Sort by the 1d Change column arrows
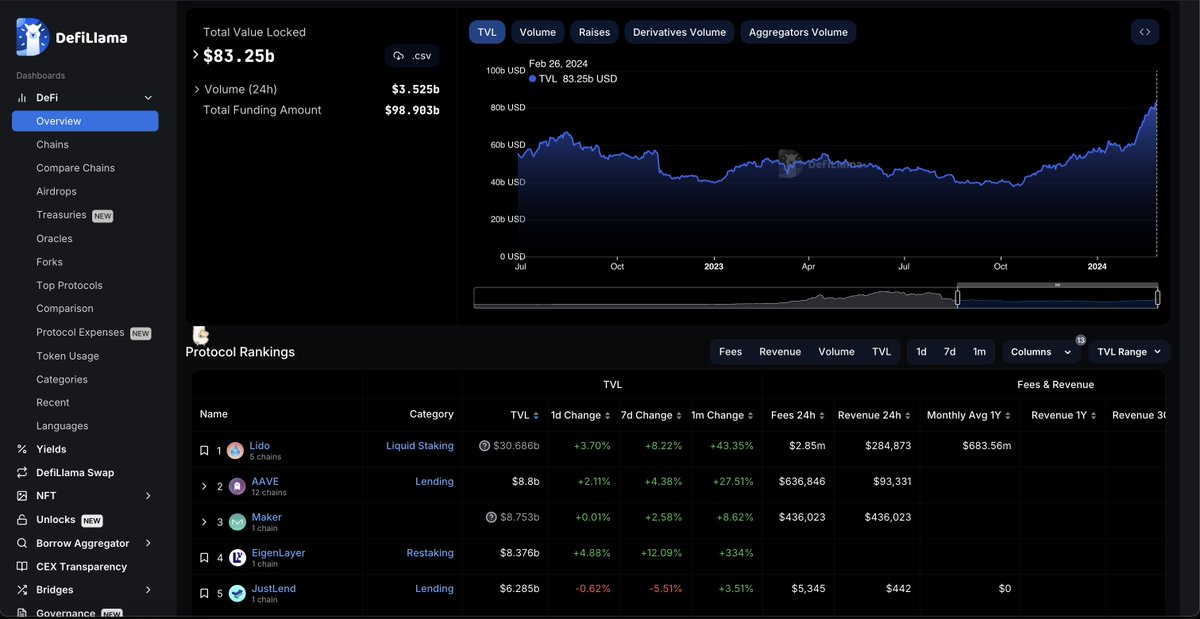This screenshot has width=1200, height=619. click(x=608, y=415)
